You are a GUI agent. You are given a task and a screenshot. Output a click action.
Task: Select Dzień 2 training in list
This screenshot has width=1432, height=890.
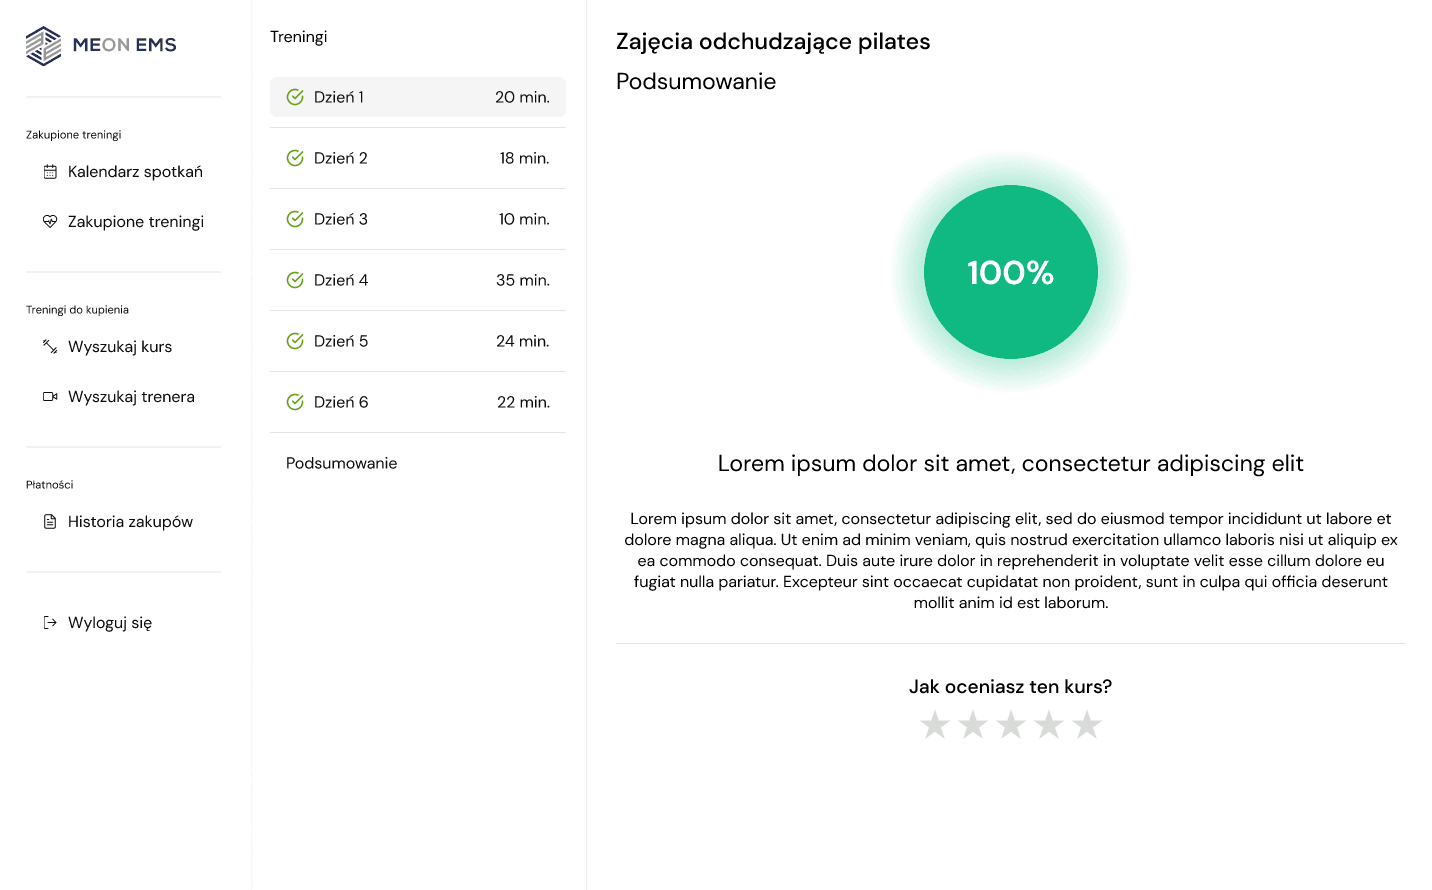point(417,158)
